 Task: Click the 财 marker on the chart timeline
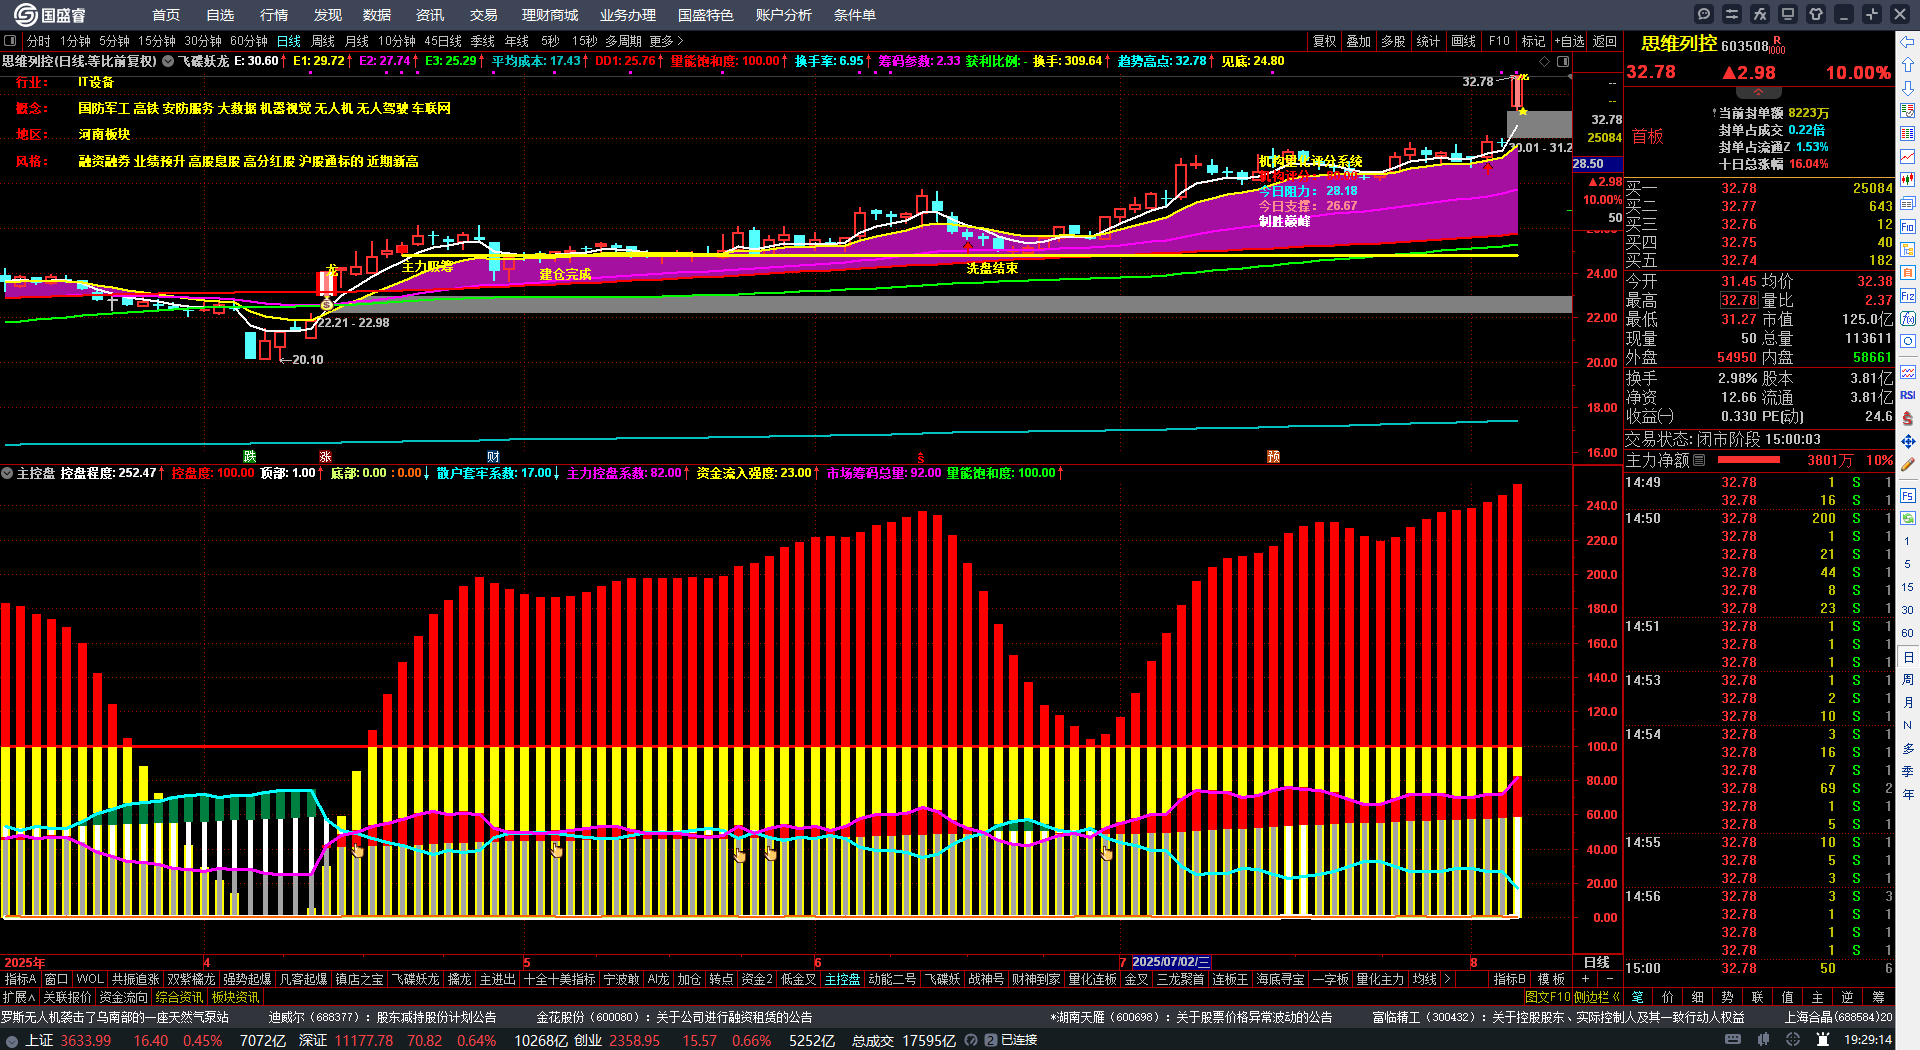(x=493, y=456)
